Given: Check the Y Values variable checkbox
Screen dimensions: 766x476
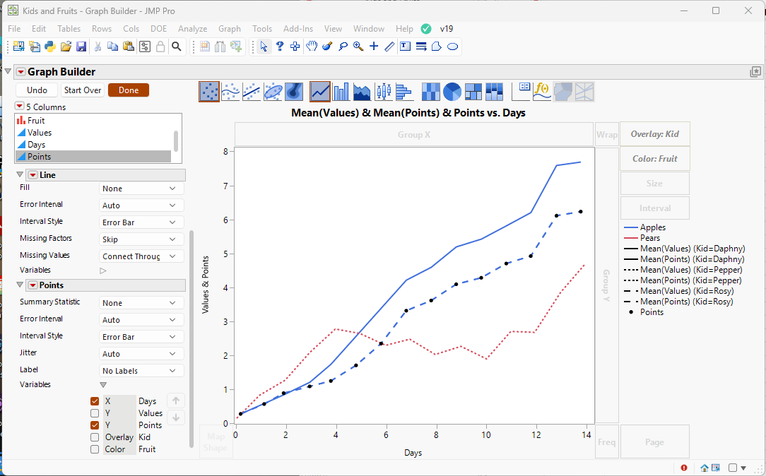Looking at the screenshot, I should (x=95, y=413).
